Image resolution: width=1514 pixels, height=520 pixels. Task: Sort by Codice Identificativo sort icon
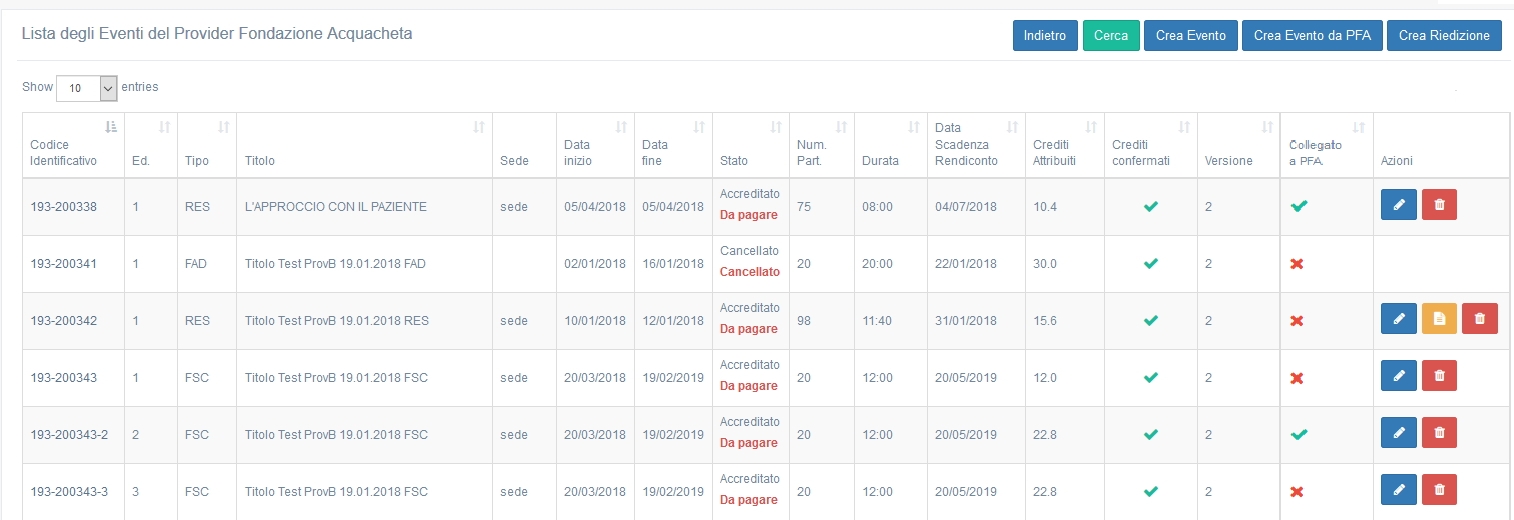[111, 126]
